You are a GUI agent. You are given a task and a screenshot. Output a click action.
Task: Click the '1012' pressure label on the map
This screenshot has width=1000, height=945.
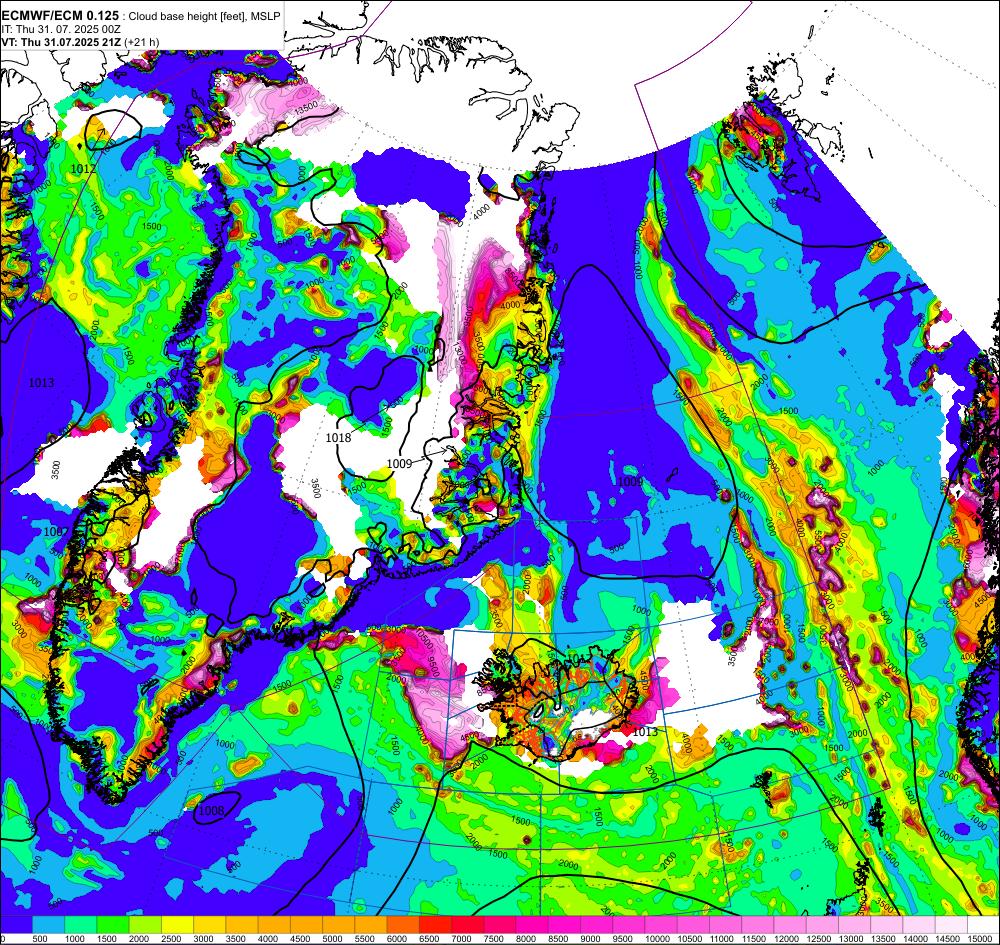tap(84, 168)
